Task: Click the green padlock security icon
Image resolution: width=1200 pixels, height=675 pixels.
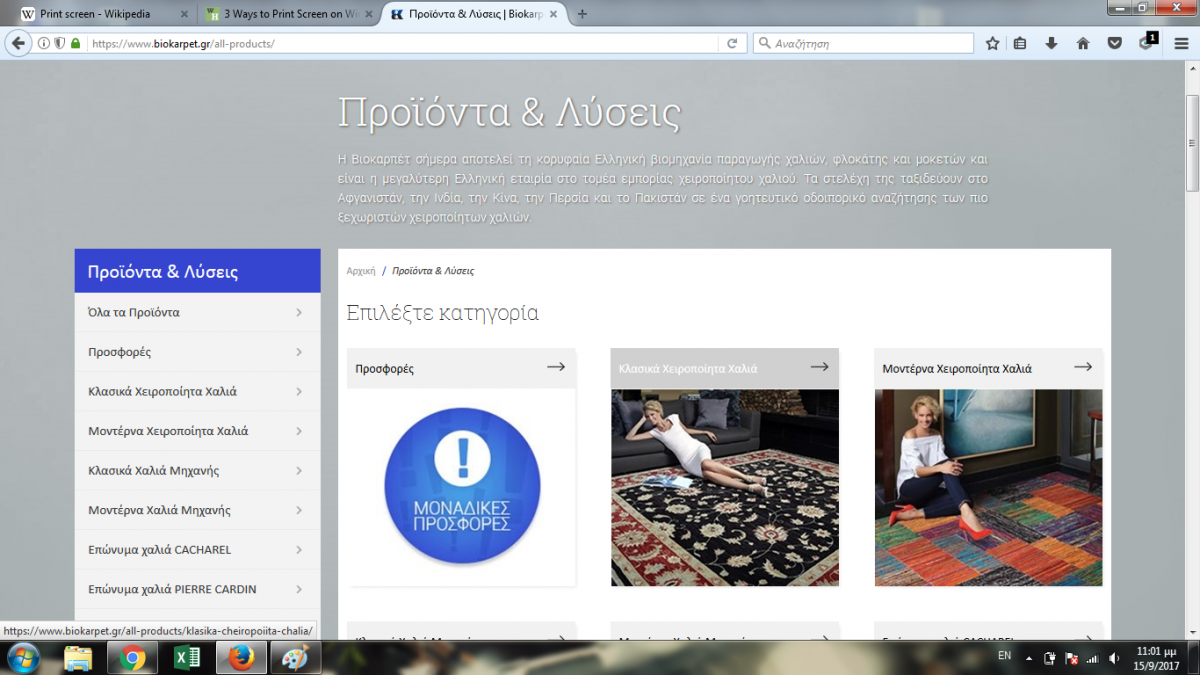Action: click(x=75, y=44)
